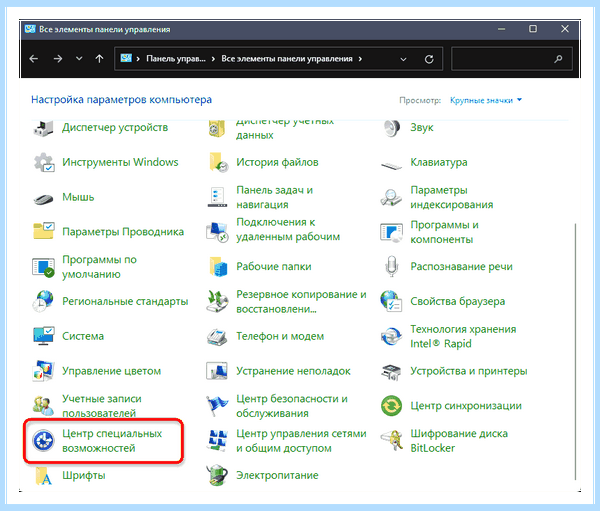
Task: Click the vertical scrollbar thumb
Action: tap(575, 351)
